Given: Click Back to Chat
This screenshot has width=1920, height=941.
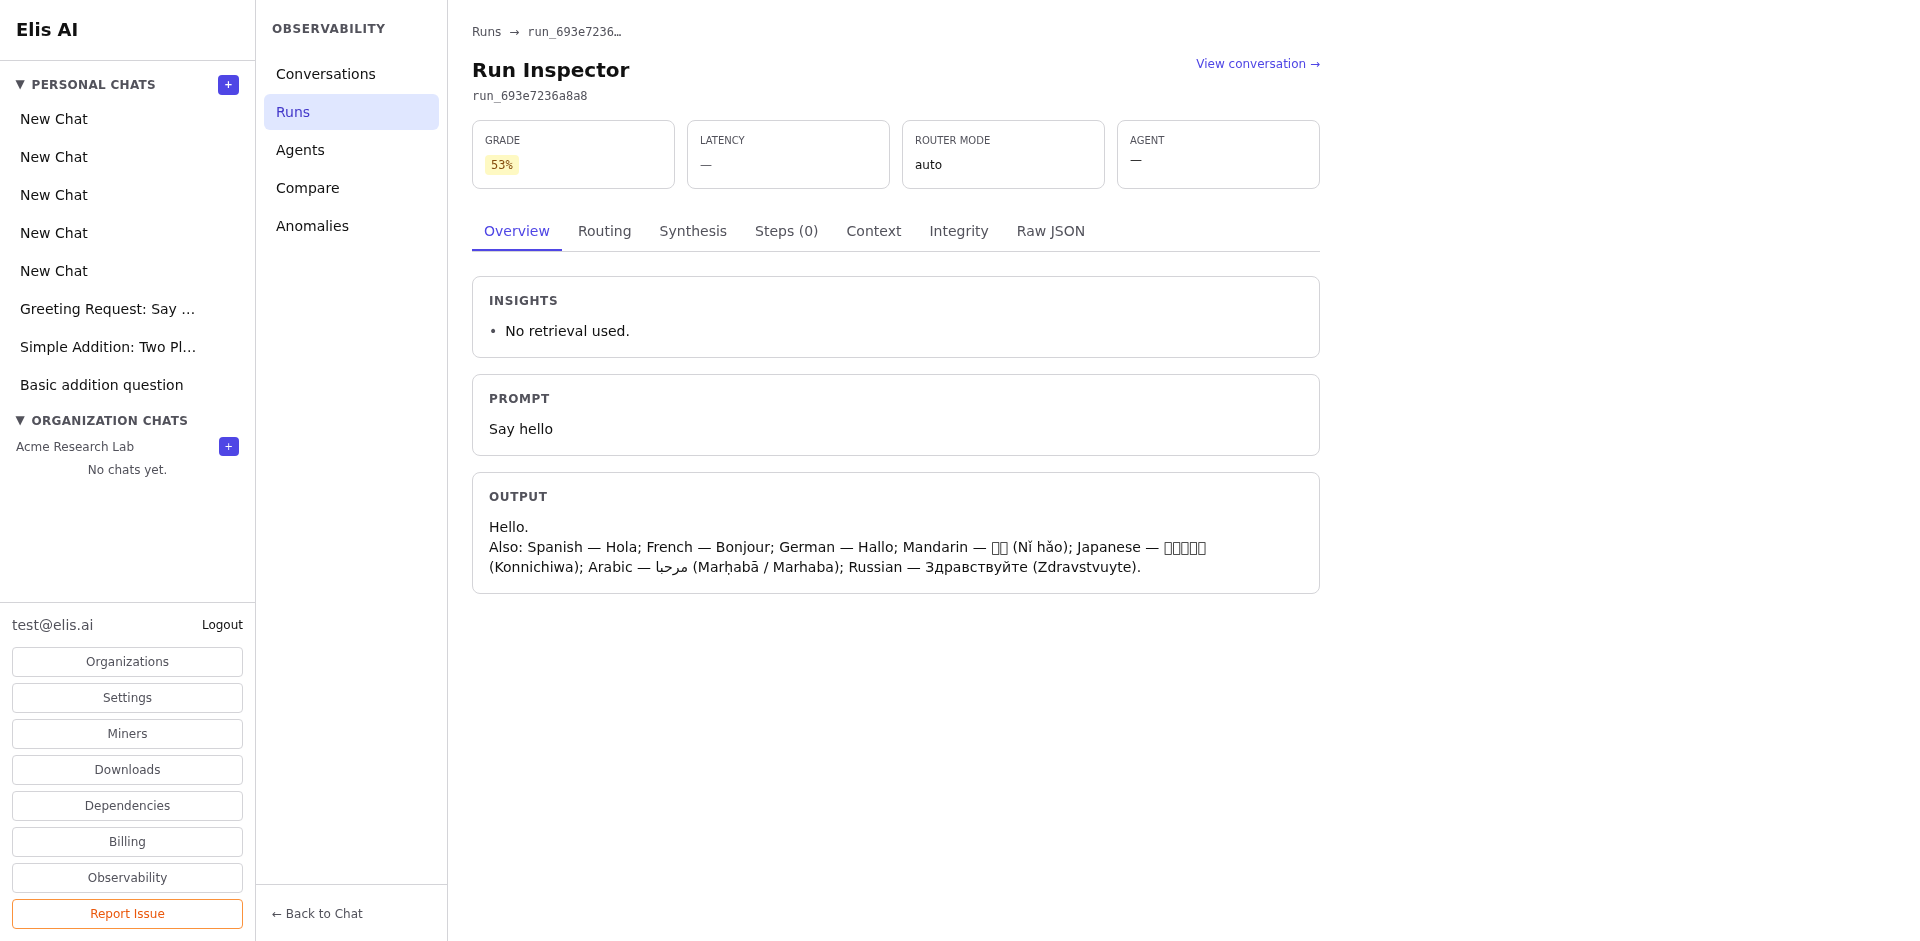Looking at the screenshot, I should tap(316, 913).
